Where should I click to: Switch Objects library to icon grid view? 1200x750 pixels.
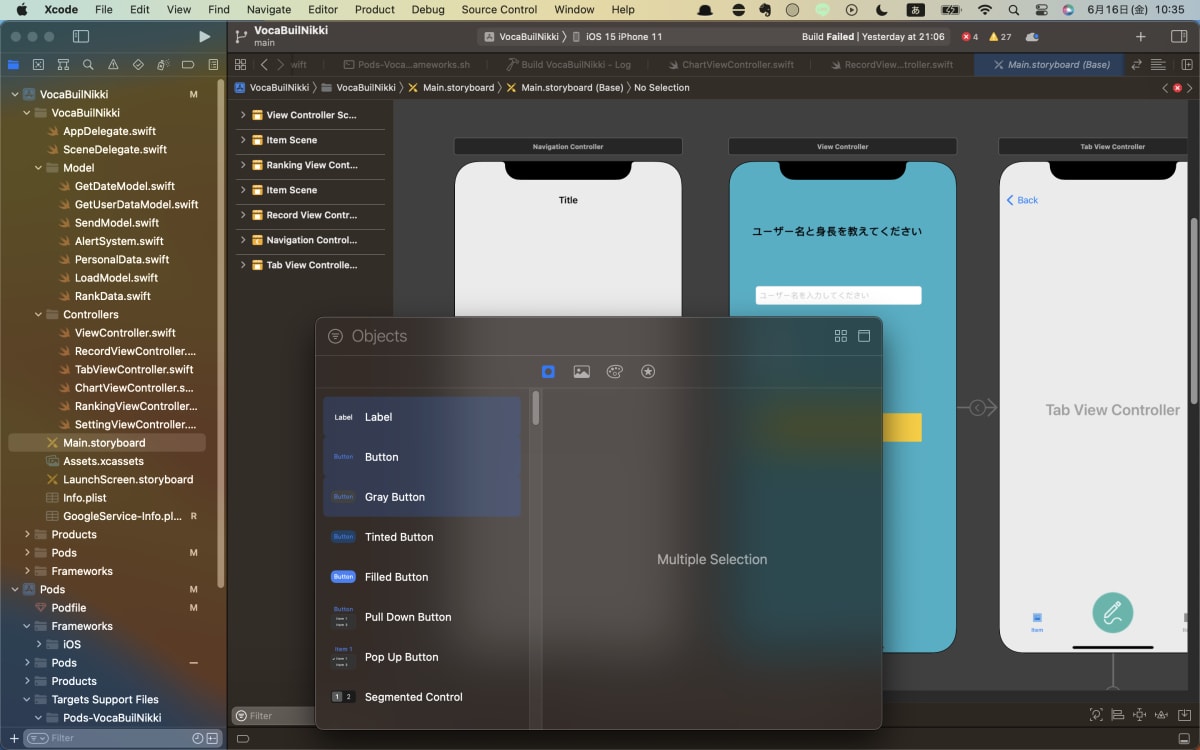click(x=841, y=336)
